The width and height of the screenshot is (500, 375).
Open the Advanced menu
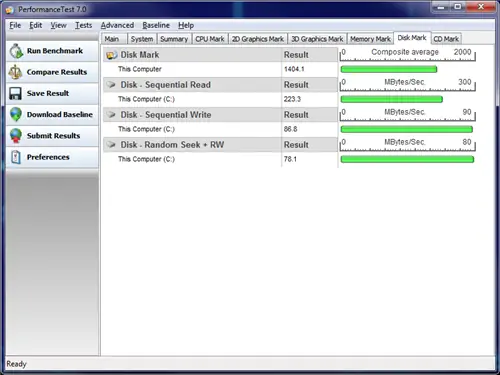point(117,25)
